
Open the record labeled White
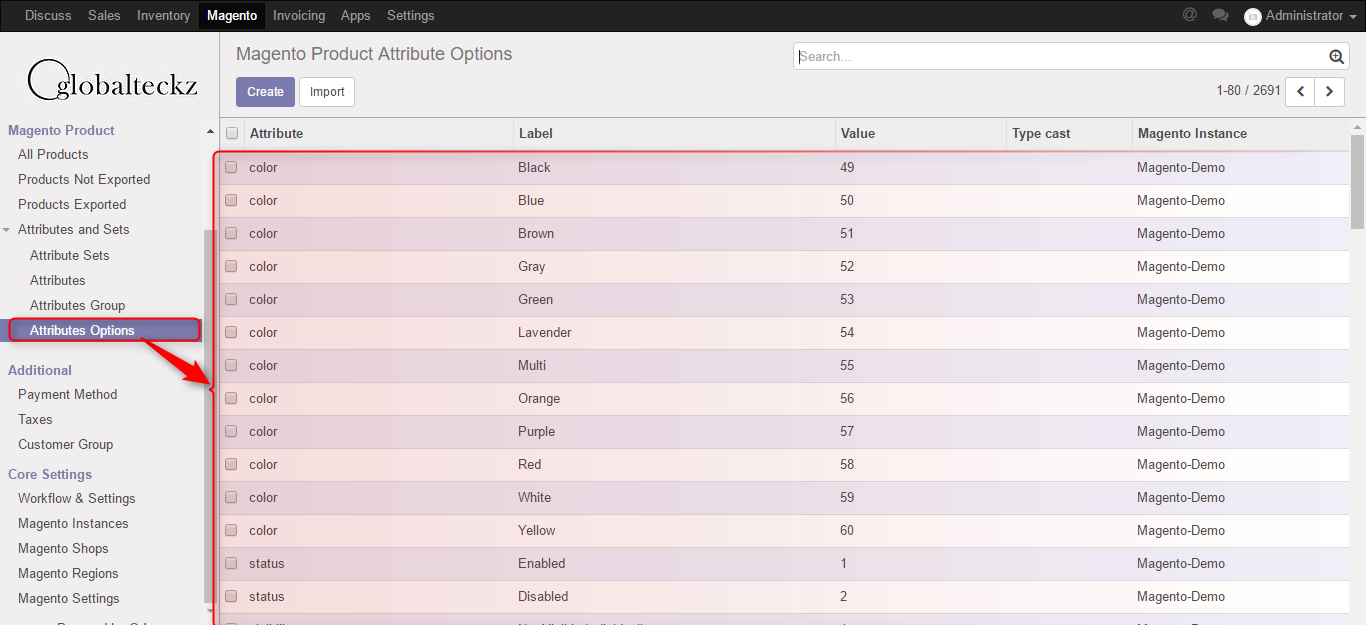534,497
